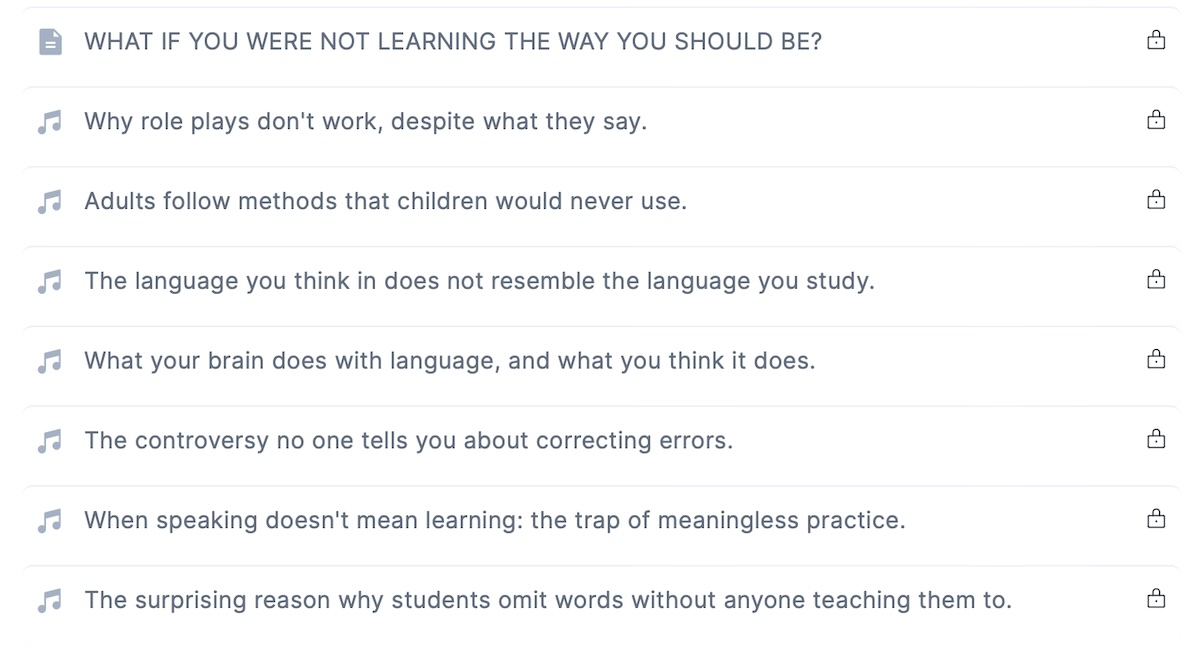Click lock icon on 'What your brain does' row
The width and height of the screenshot is (1196, 666).
pos(1156,359)
